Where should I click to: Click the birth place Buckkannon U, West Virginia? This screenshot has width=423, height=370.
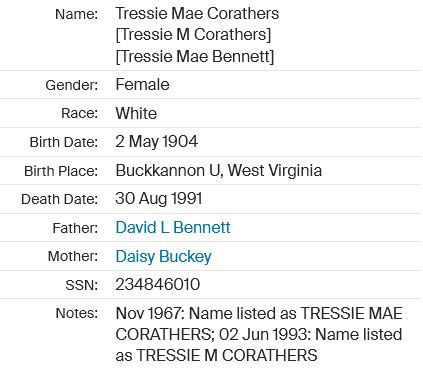pos(218,171)
